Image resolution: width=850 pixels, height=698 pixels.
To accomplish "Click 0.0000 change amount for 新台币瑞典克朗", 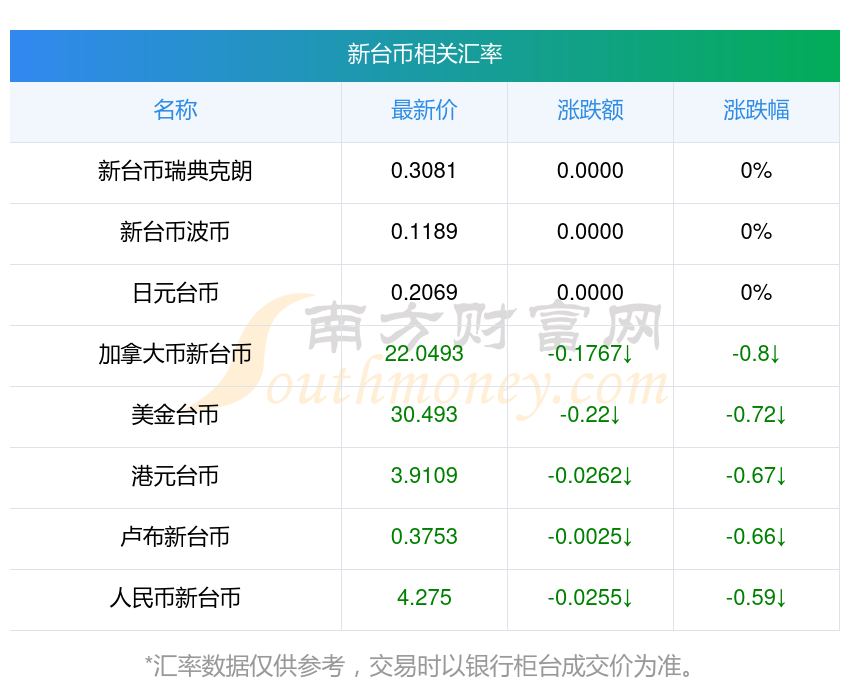I will point(590,171).
